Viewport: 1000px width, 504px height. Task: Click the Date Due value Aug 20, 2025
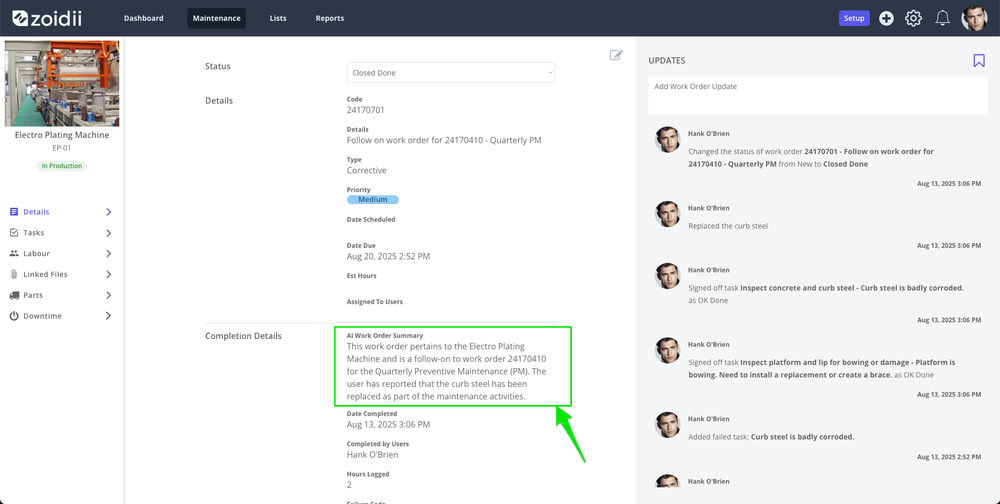pyautogui.click(x=388, y=256)
